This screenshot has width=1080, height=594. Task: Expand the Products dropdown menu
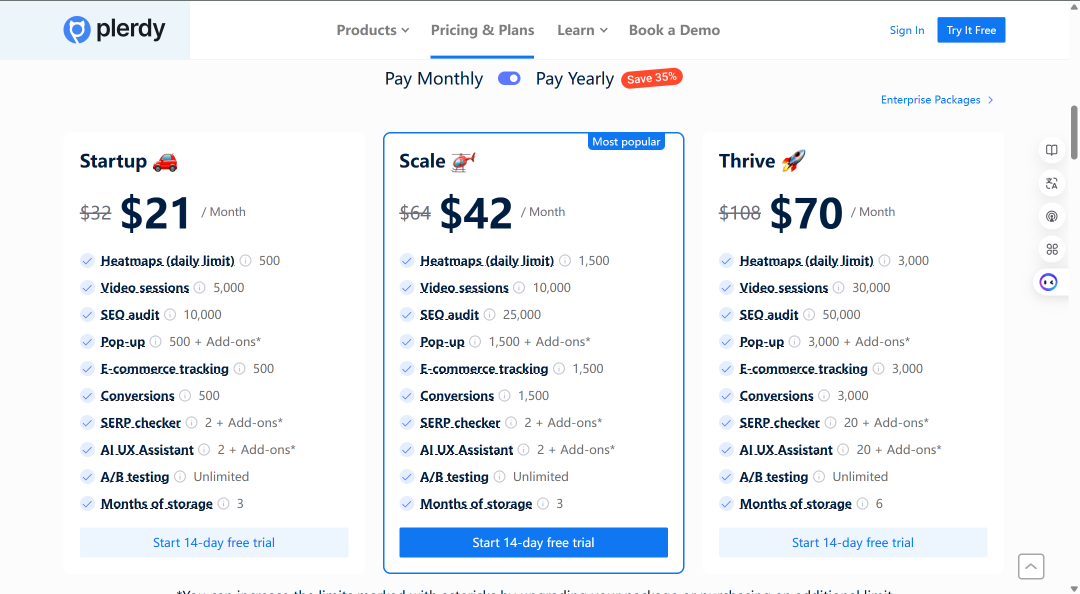pyautogui.click(x=373, y=30)
